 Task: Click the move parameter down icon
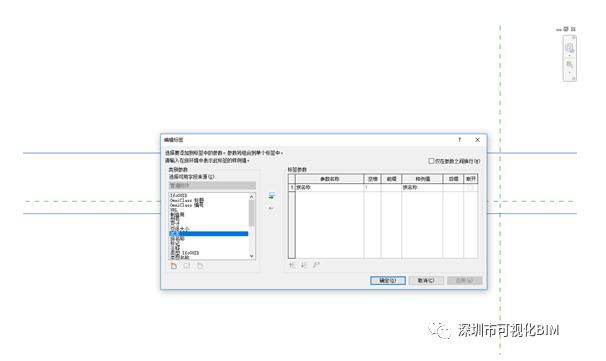pyautogui.click(x=304, y=265)
